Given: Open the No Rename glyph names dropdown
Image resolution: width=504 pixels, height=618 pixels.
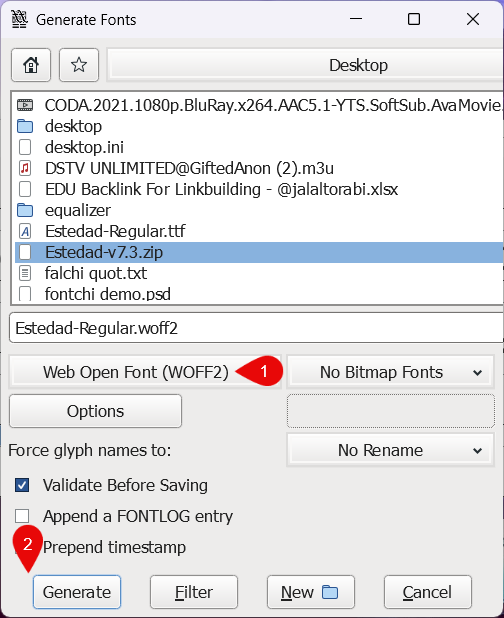Looking at the screenshot, I should pyautogui.click(x=390, y=450).
